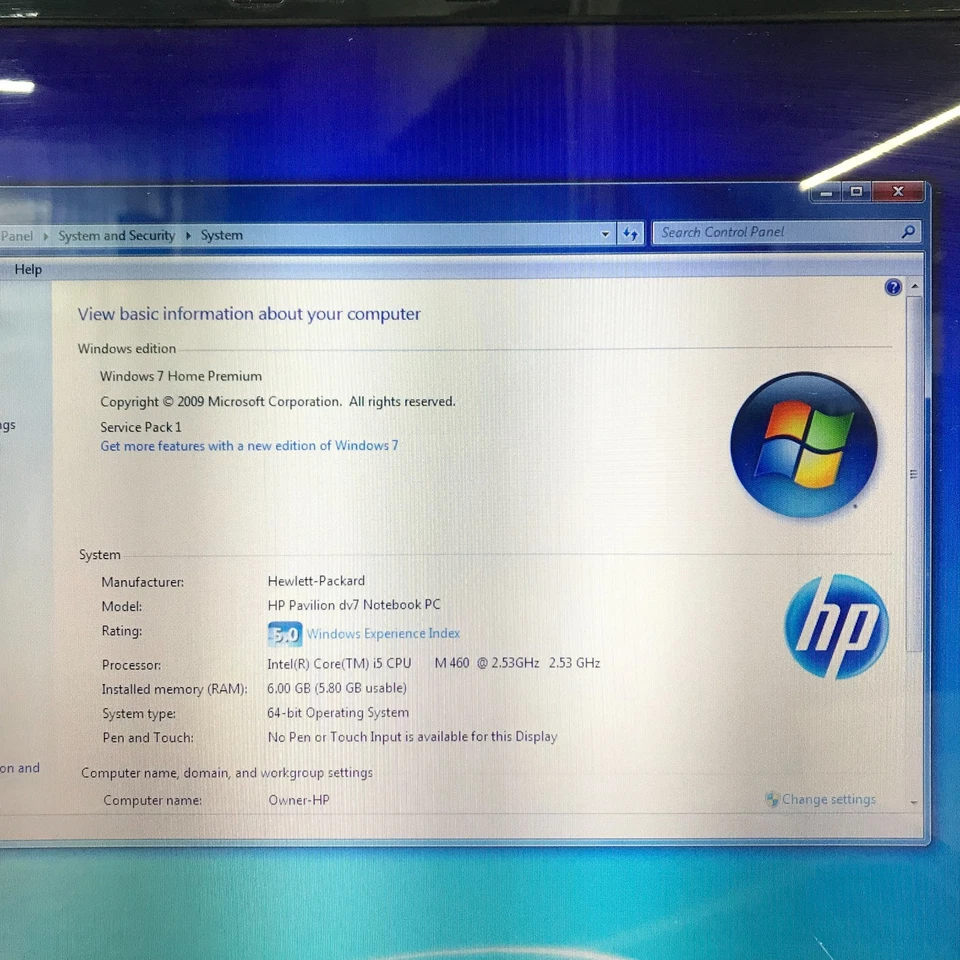Select System and Security in the breadcrumb
960x960 pixels.
pyautogui.click(x=116, y=235)
